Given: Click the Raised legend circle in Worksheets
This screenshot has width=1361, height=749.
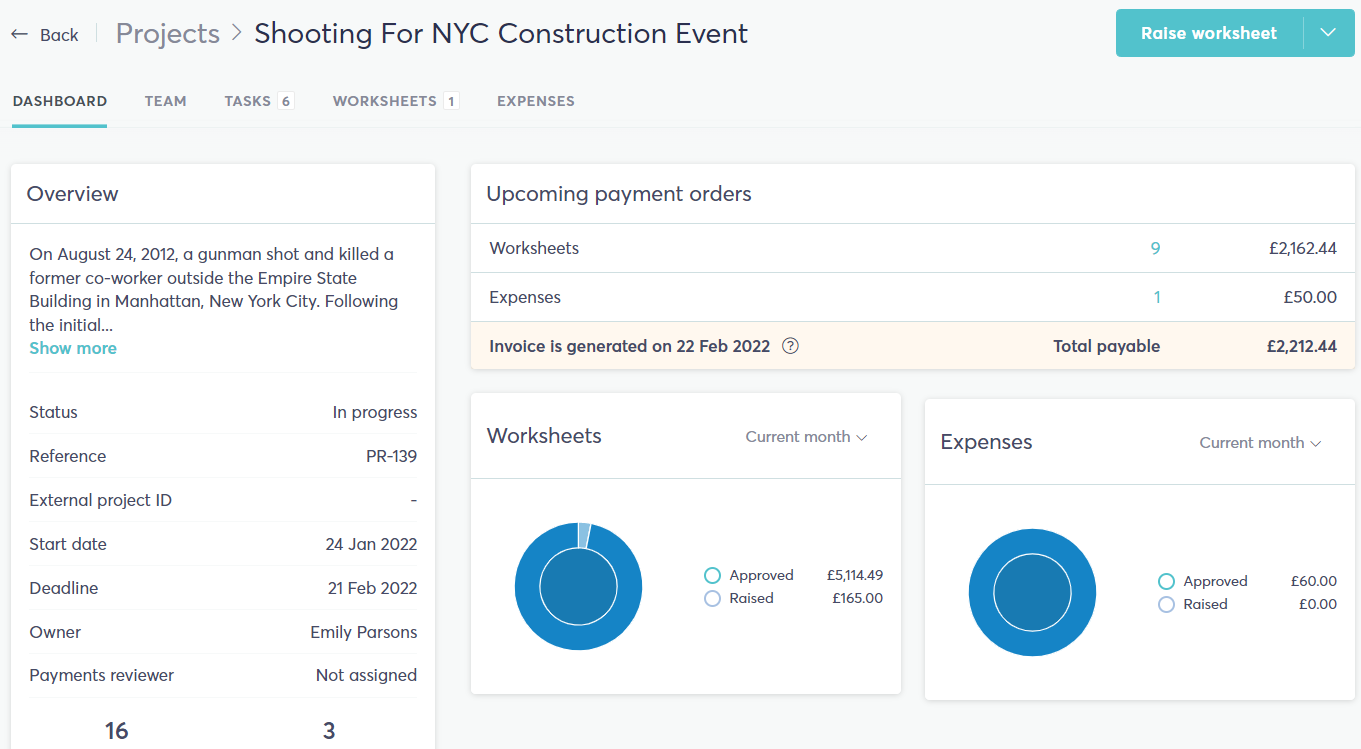Looking at the screenshot, I should 712,599.
